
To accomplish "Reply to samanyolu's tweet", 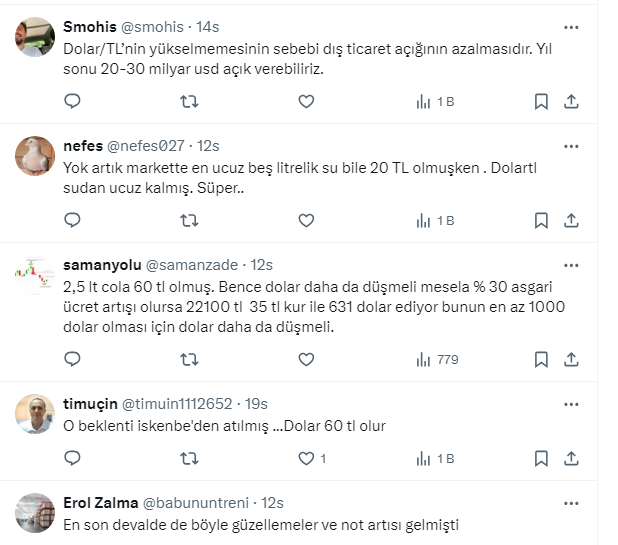I will (72, 359).
